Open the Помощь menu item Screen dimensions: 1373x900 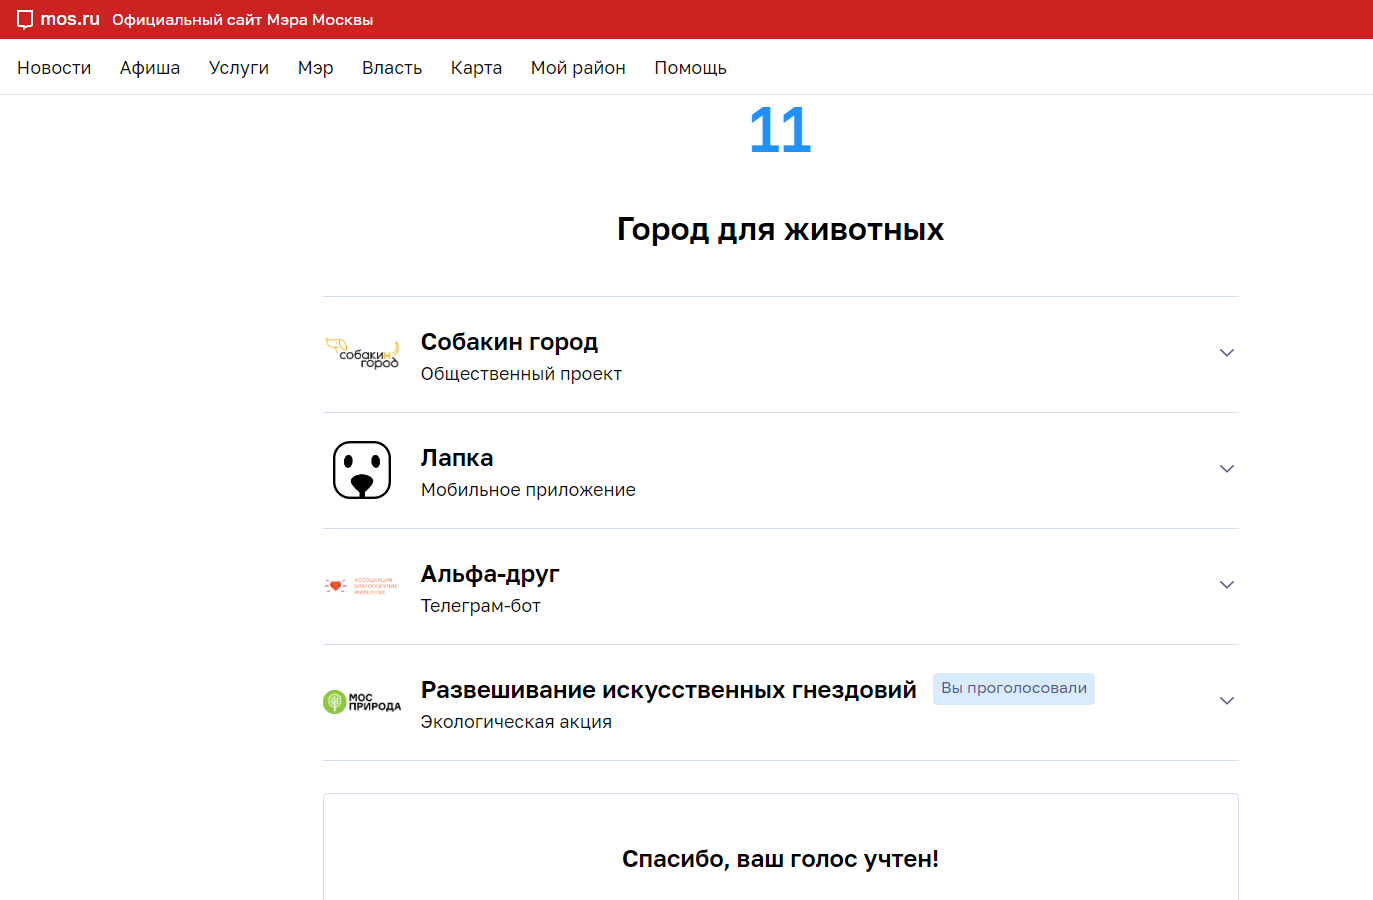[x=690, y=68]
